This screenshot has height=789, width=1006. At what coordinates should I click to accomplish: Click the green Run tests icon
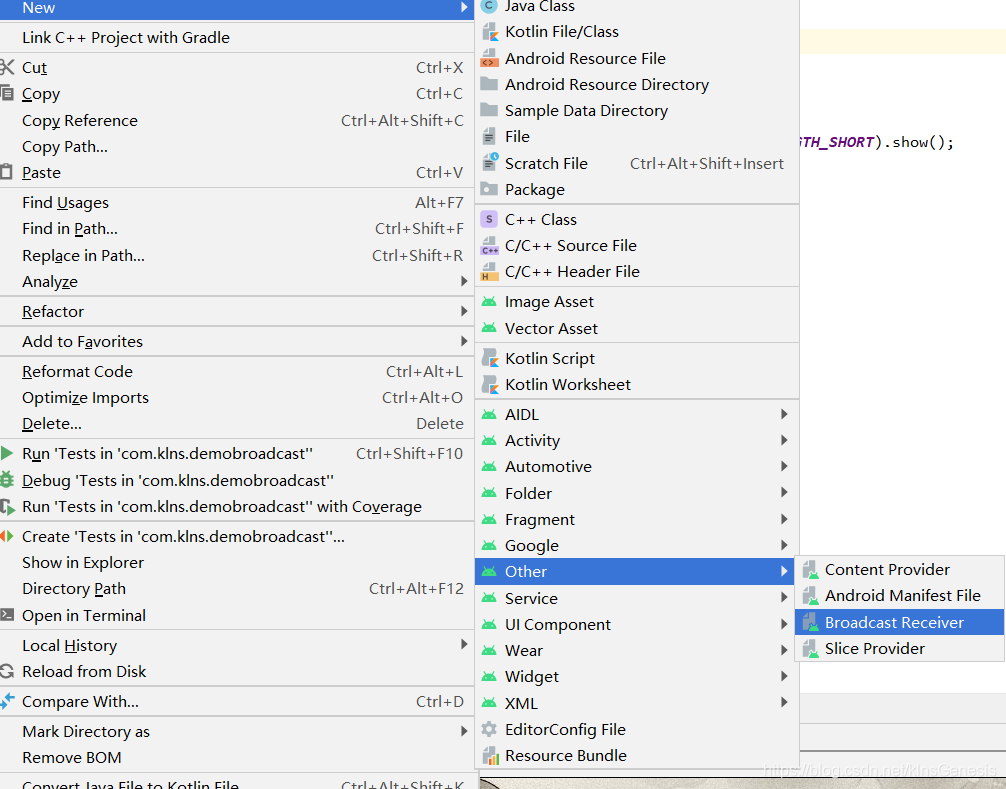tap(6, 454)
